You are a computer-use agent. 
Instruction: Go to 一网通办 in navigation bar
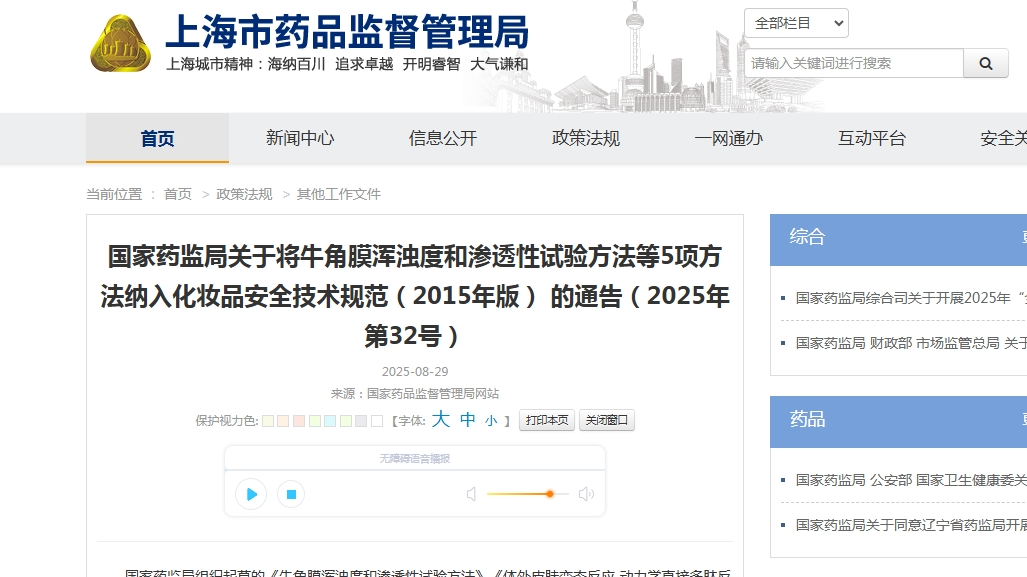click(729, 139)
